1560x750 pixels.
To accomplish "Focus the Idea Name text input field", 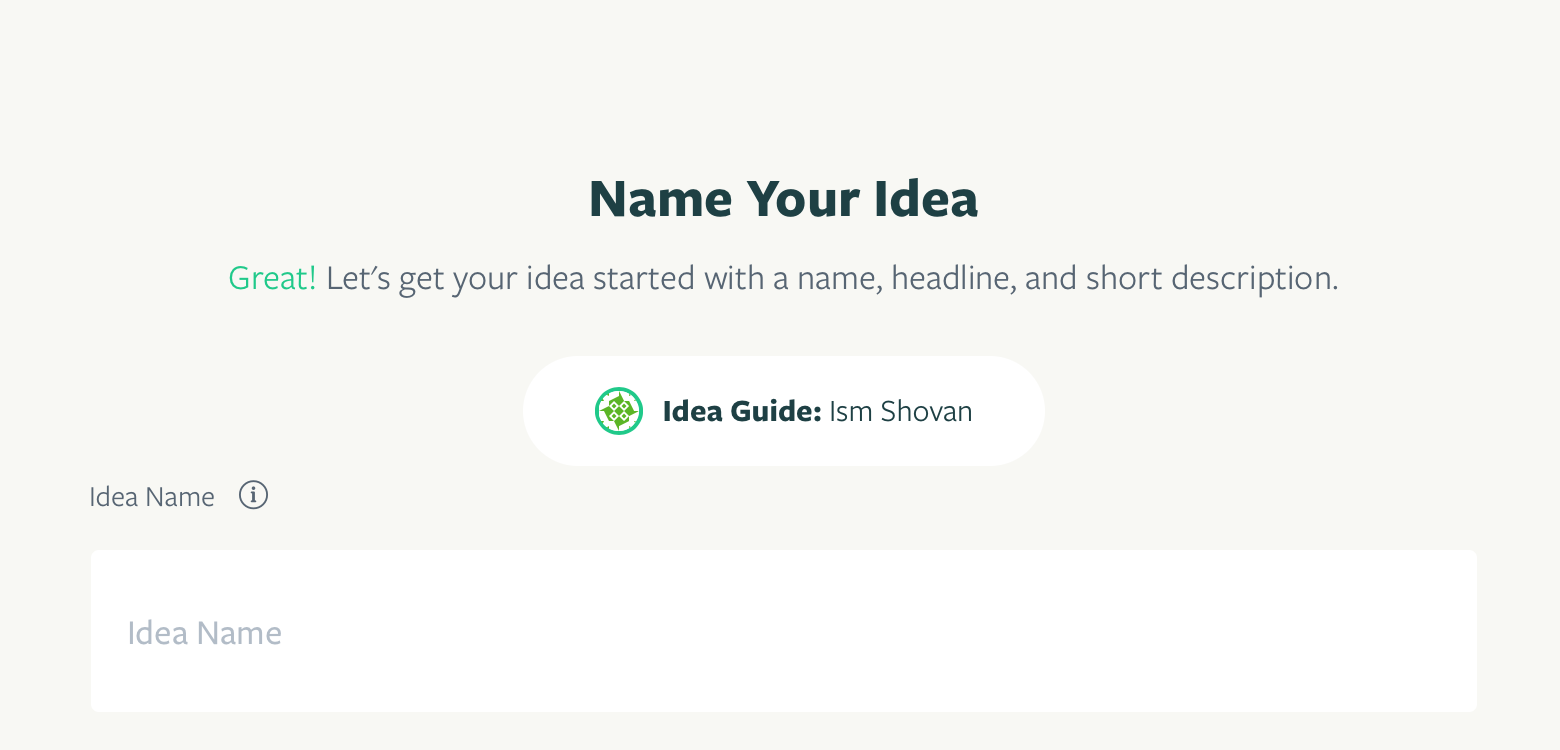I will click(x=784, y=631).
